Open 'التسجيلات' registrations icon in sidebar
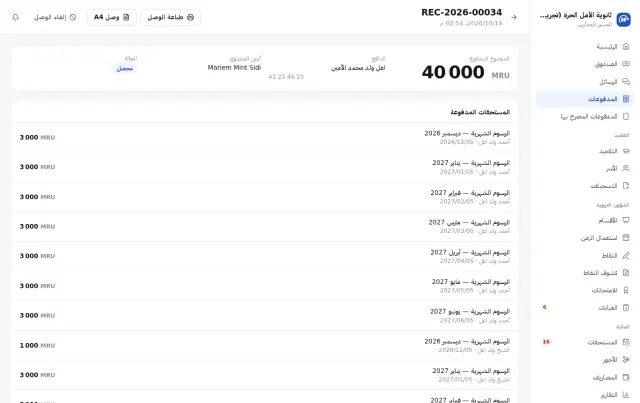640x403 pixels. click(626, 186)
